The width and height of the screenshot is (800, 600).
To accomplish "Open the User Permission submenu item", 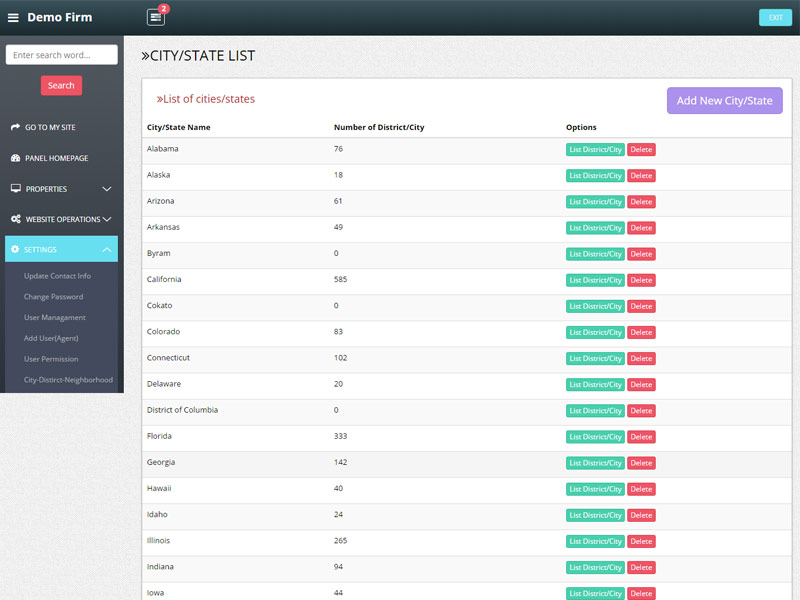I will point(51,359).
